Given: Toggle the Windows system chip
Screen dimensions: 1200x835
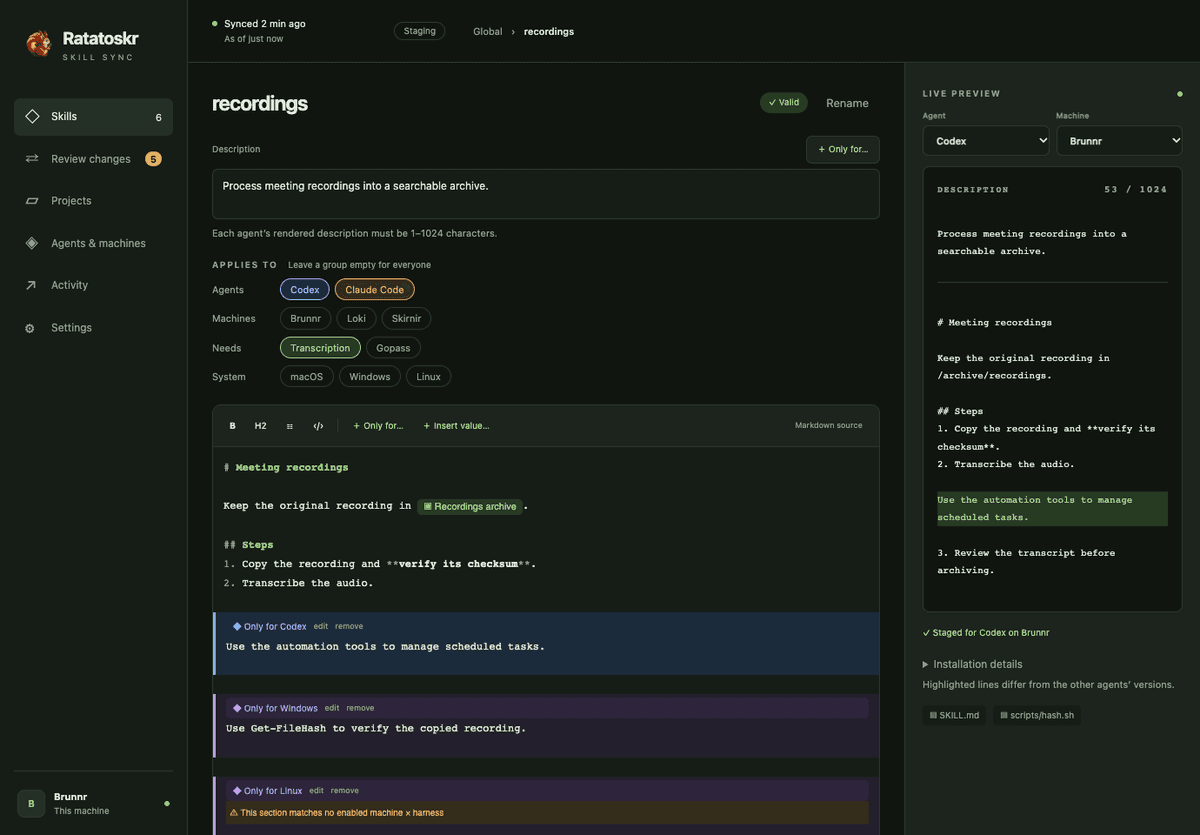Looking at the screenshot, I should click(370, 377).
